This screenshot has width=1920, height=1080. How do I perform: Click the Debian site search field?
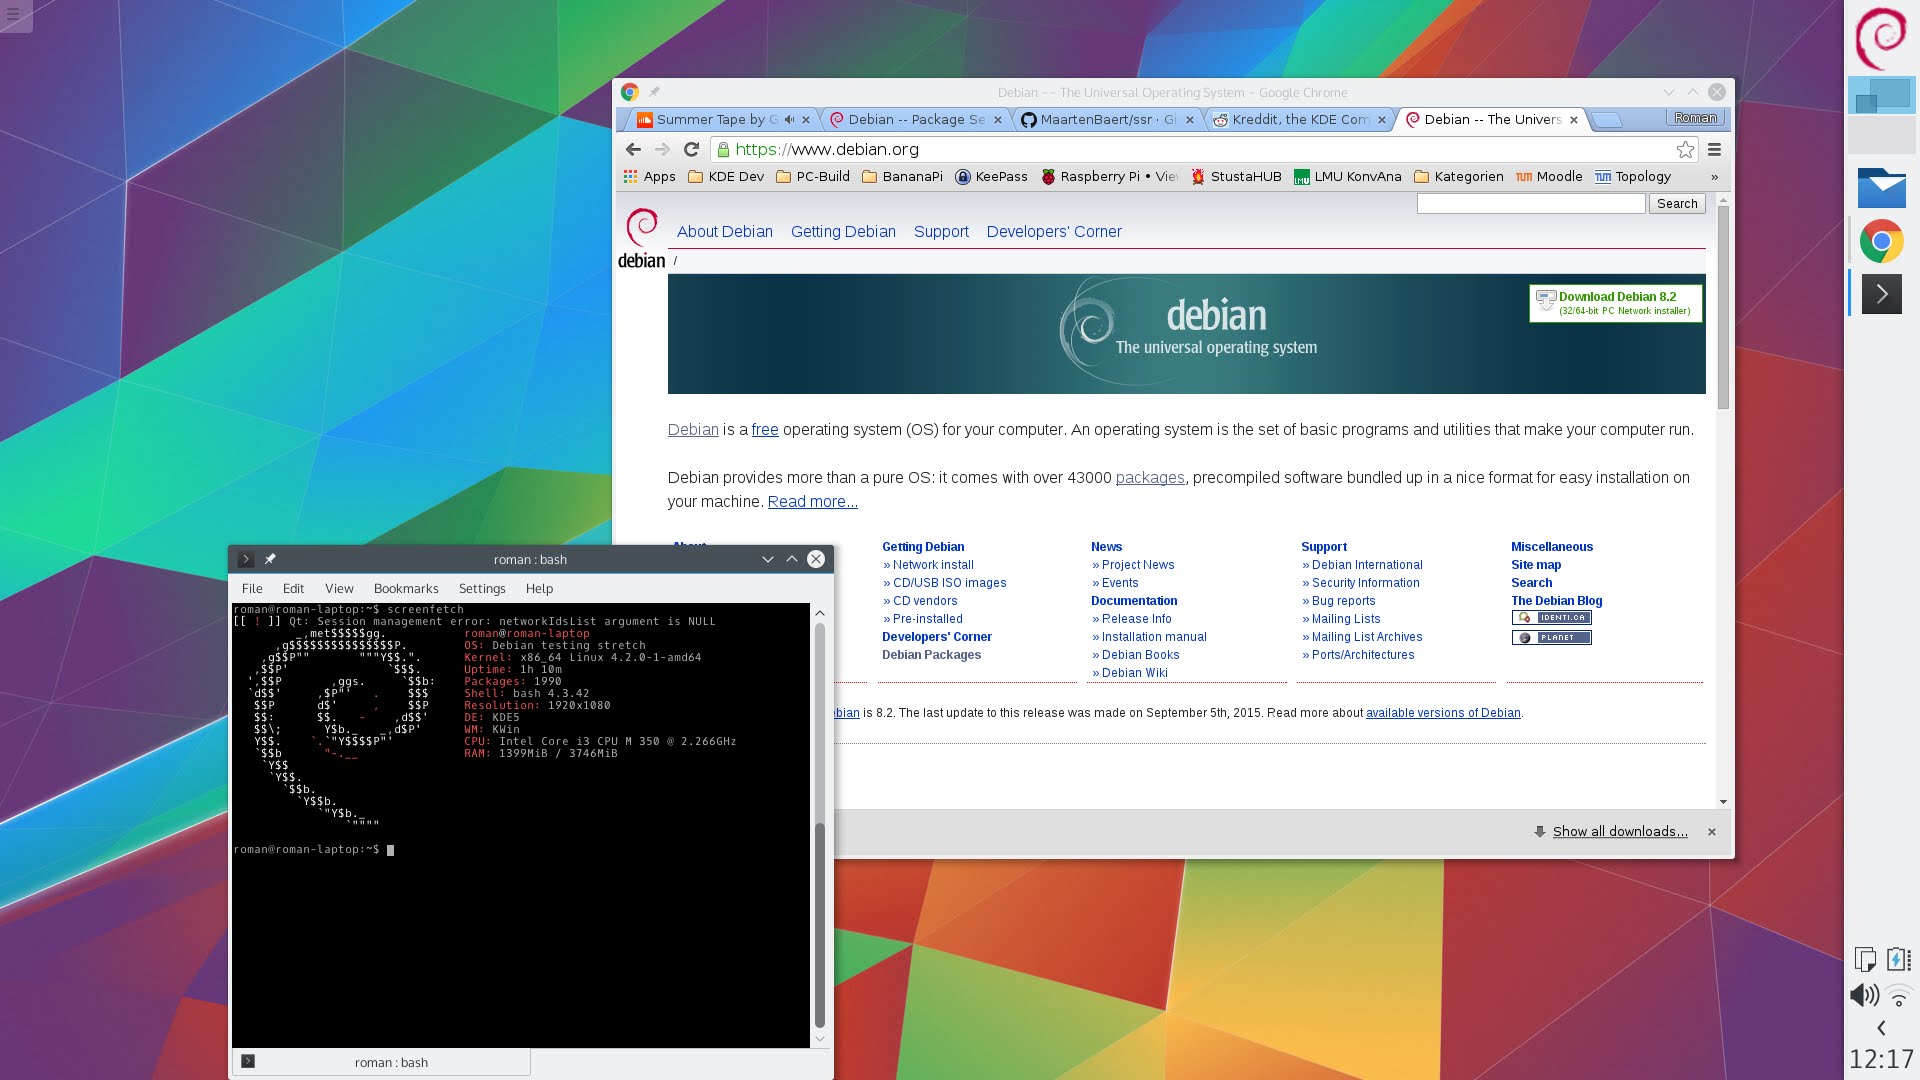pos(1531,203)
